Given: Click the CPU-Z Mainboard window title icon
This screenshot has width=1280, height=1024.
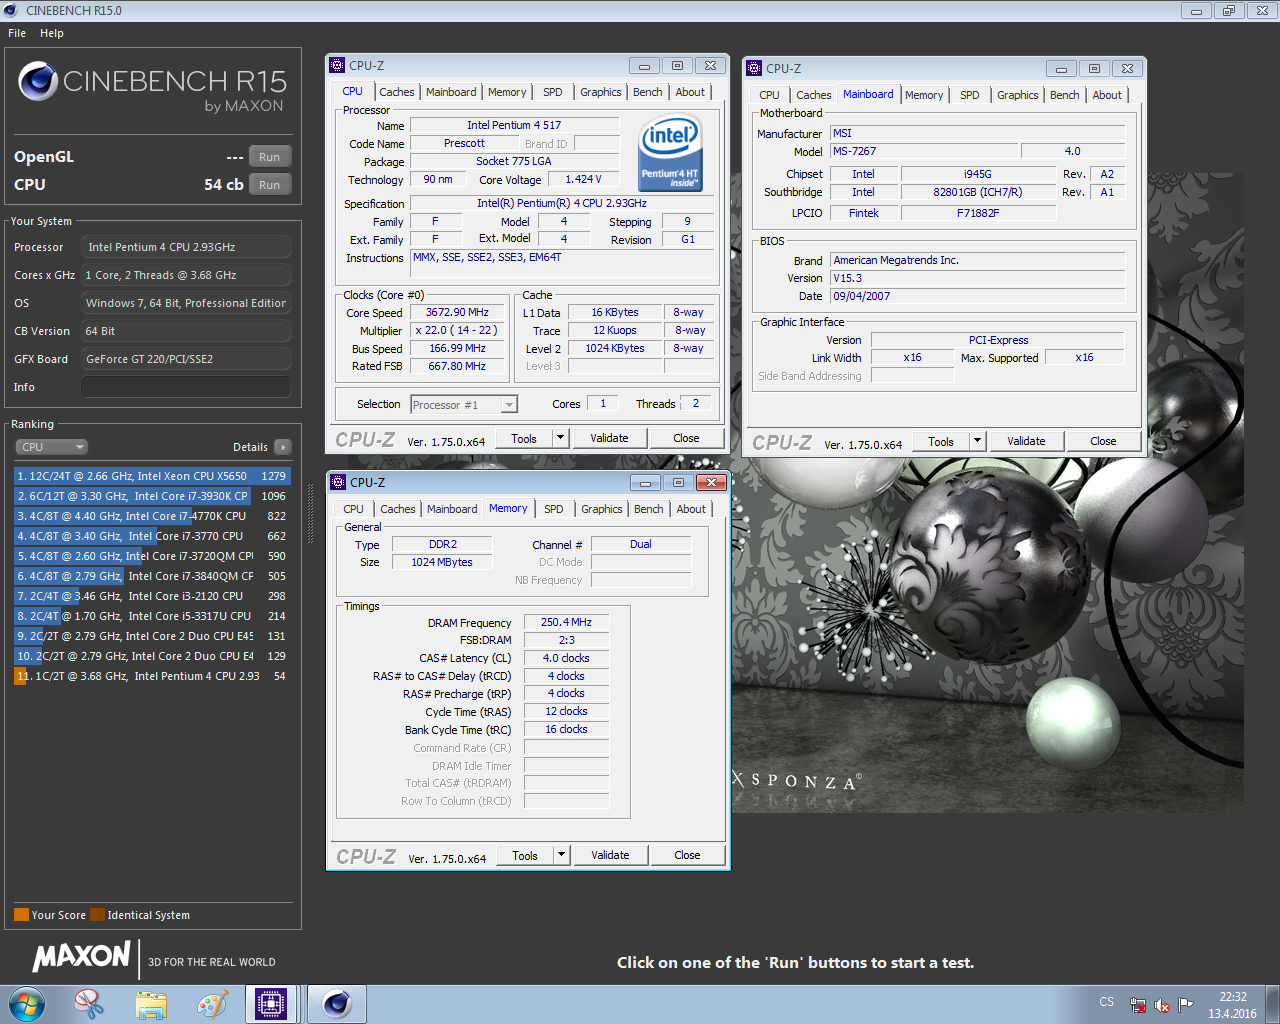Looking at the screenshot, I should pos(755,69).
